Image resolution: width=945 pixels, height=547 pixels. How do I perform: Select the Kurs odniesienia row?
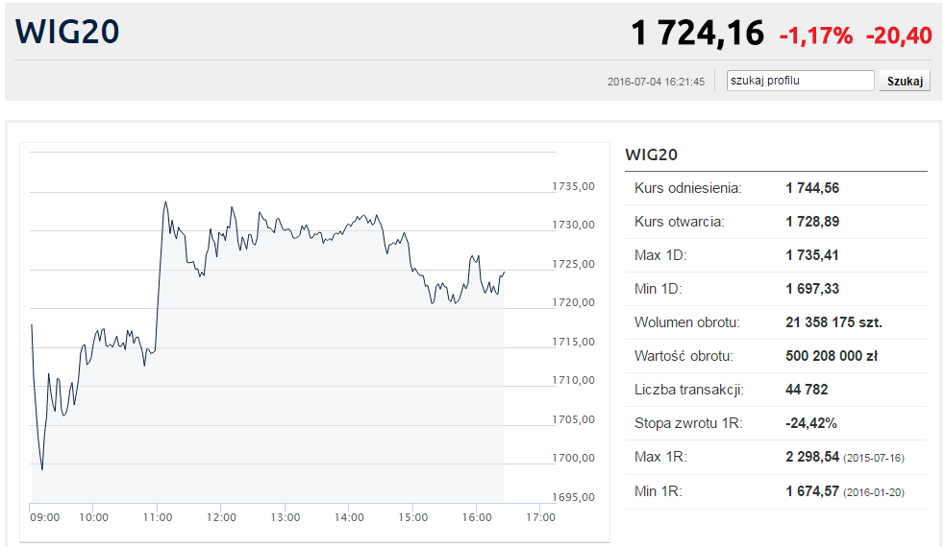(x=776, y=188)
